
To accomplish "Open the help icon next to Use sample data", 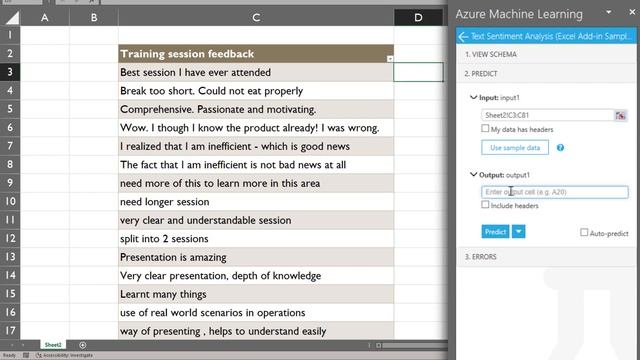I will 560,148.
